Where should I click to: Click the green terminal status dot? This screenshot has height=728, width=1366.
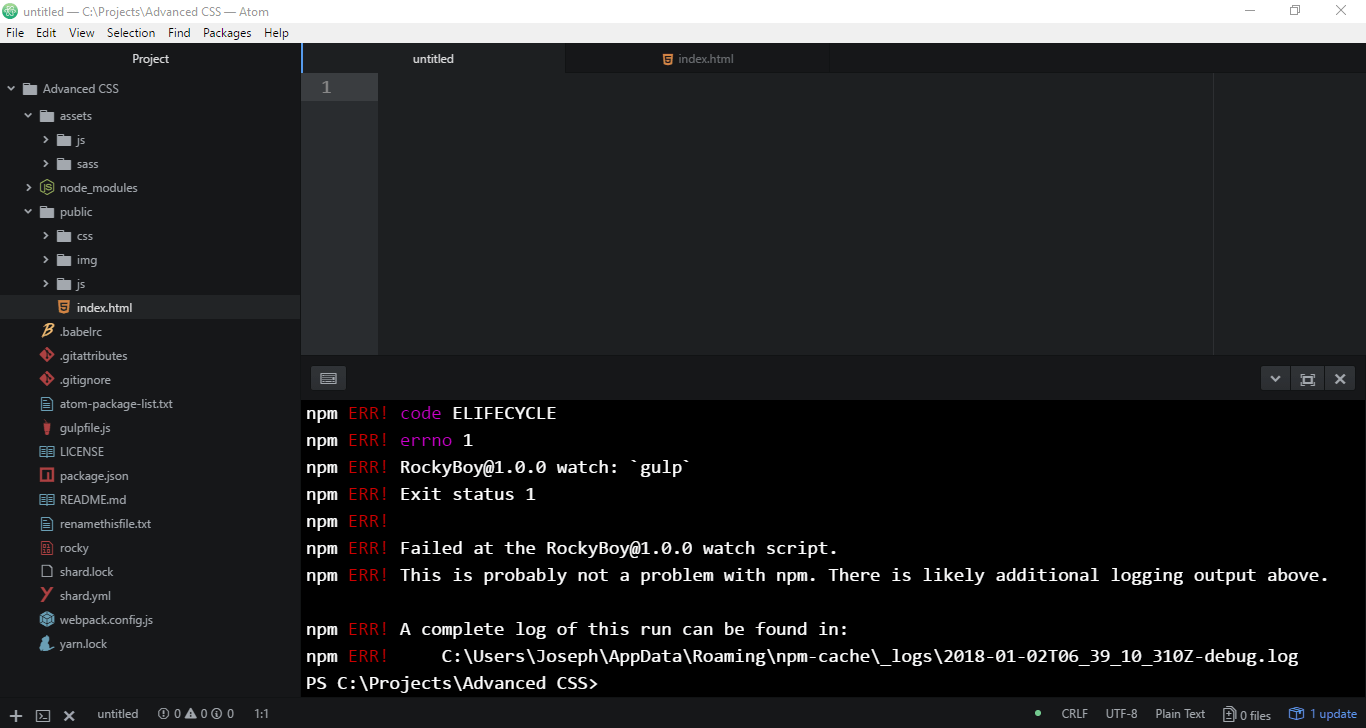pos(1038,714)
